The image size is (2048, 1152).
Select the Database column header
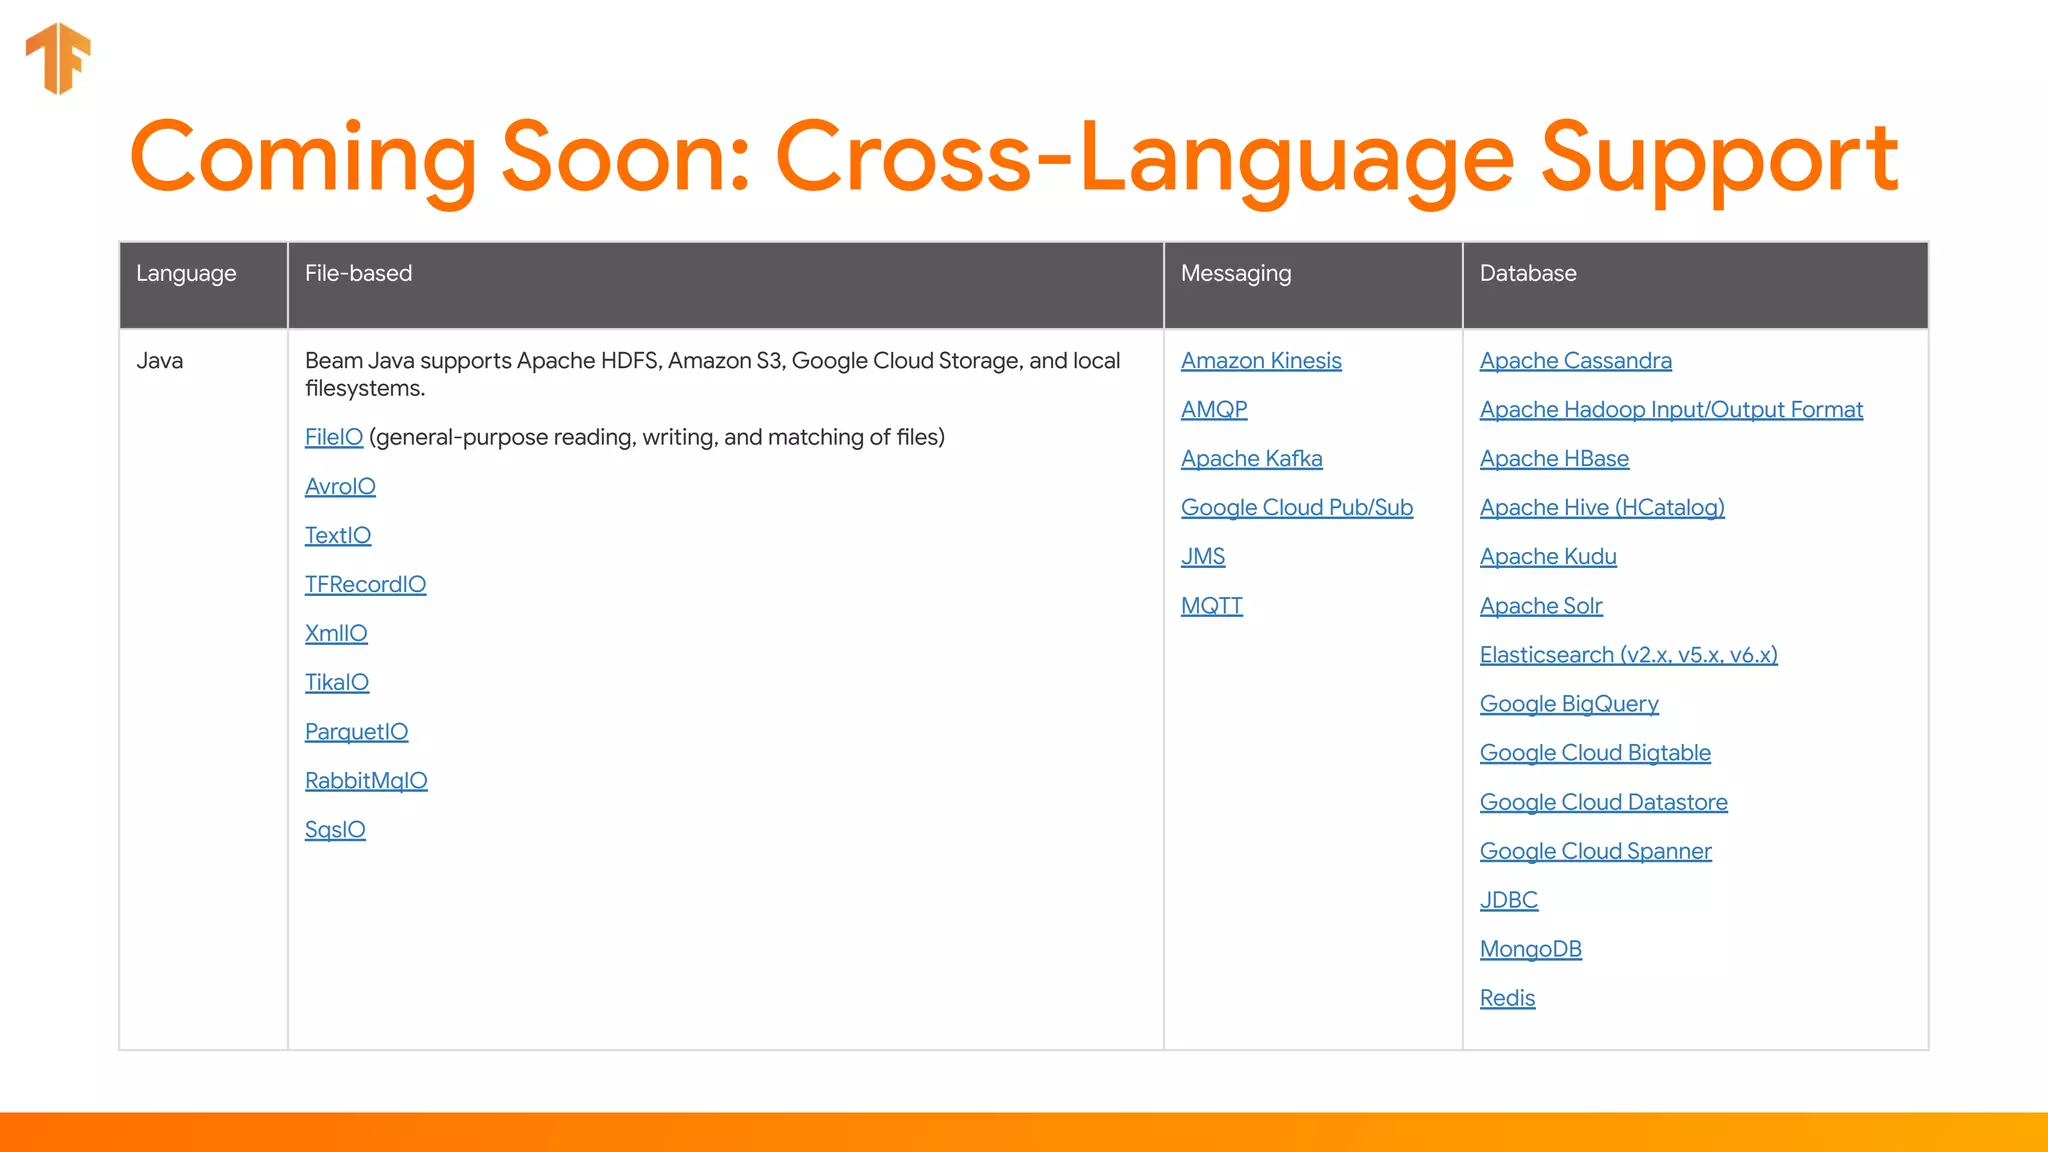pyautogui.click(x=1695, y=285)
